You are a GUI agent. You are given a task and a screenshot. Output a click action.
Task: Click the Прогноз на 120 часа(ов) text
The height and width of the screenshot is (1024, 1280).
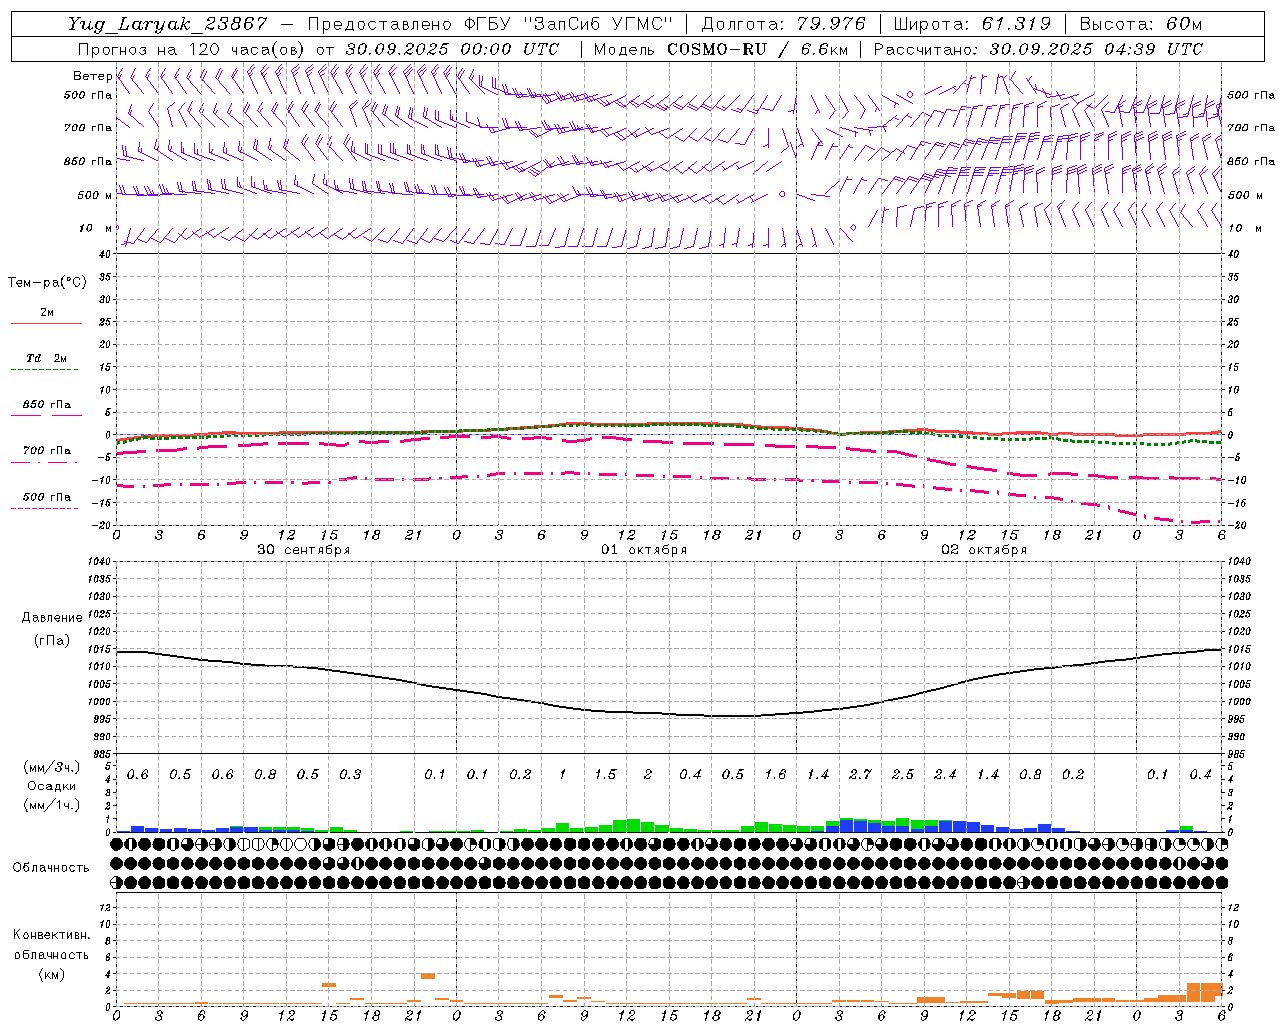[x=192, y=49]
